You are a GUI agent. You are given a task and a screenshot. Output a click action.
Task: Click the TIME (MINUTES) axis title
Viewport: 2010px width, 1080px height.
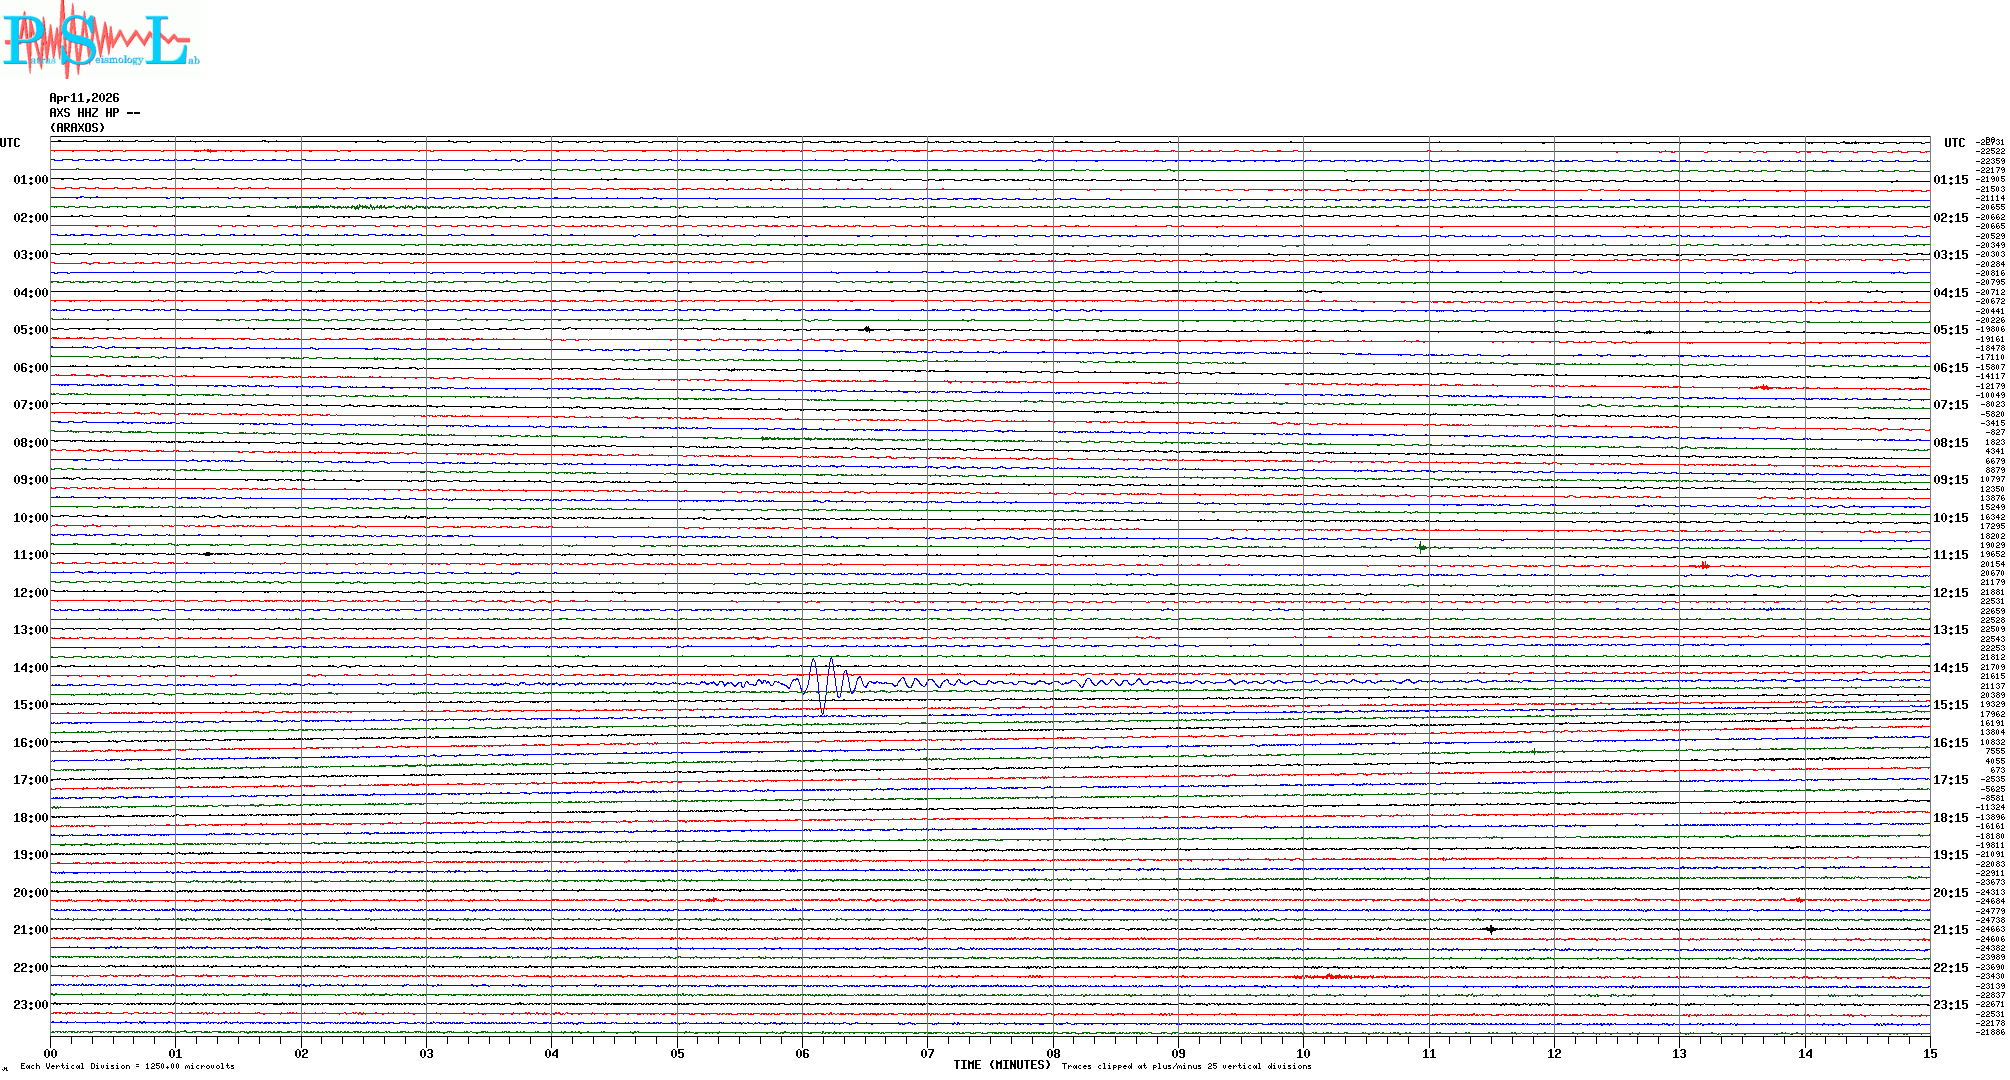(x=1001, y=1065)
